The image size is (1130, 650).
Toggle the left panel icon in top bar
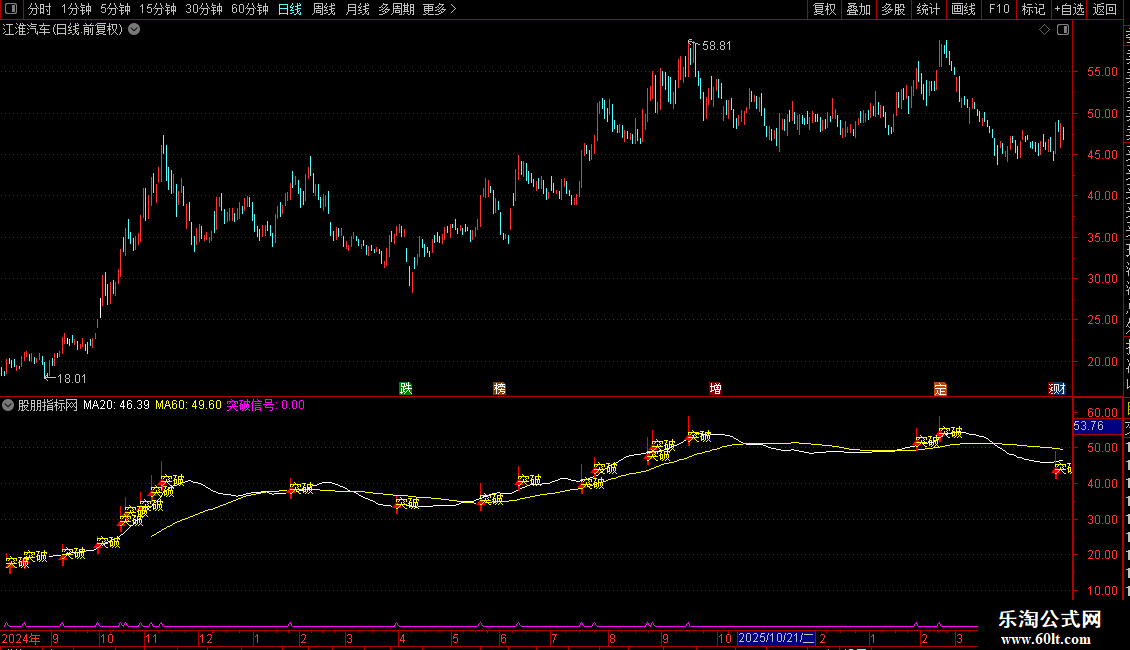[x=11, y=9]
